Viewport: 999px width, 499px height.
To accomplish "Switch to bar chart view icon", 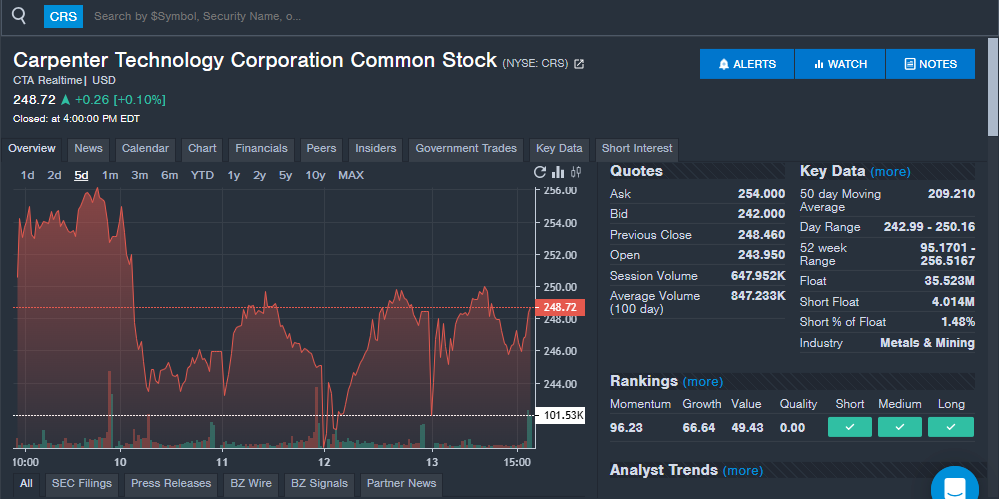I will 558,172.
